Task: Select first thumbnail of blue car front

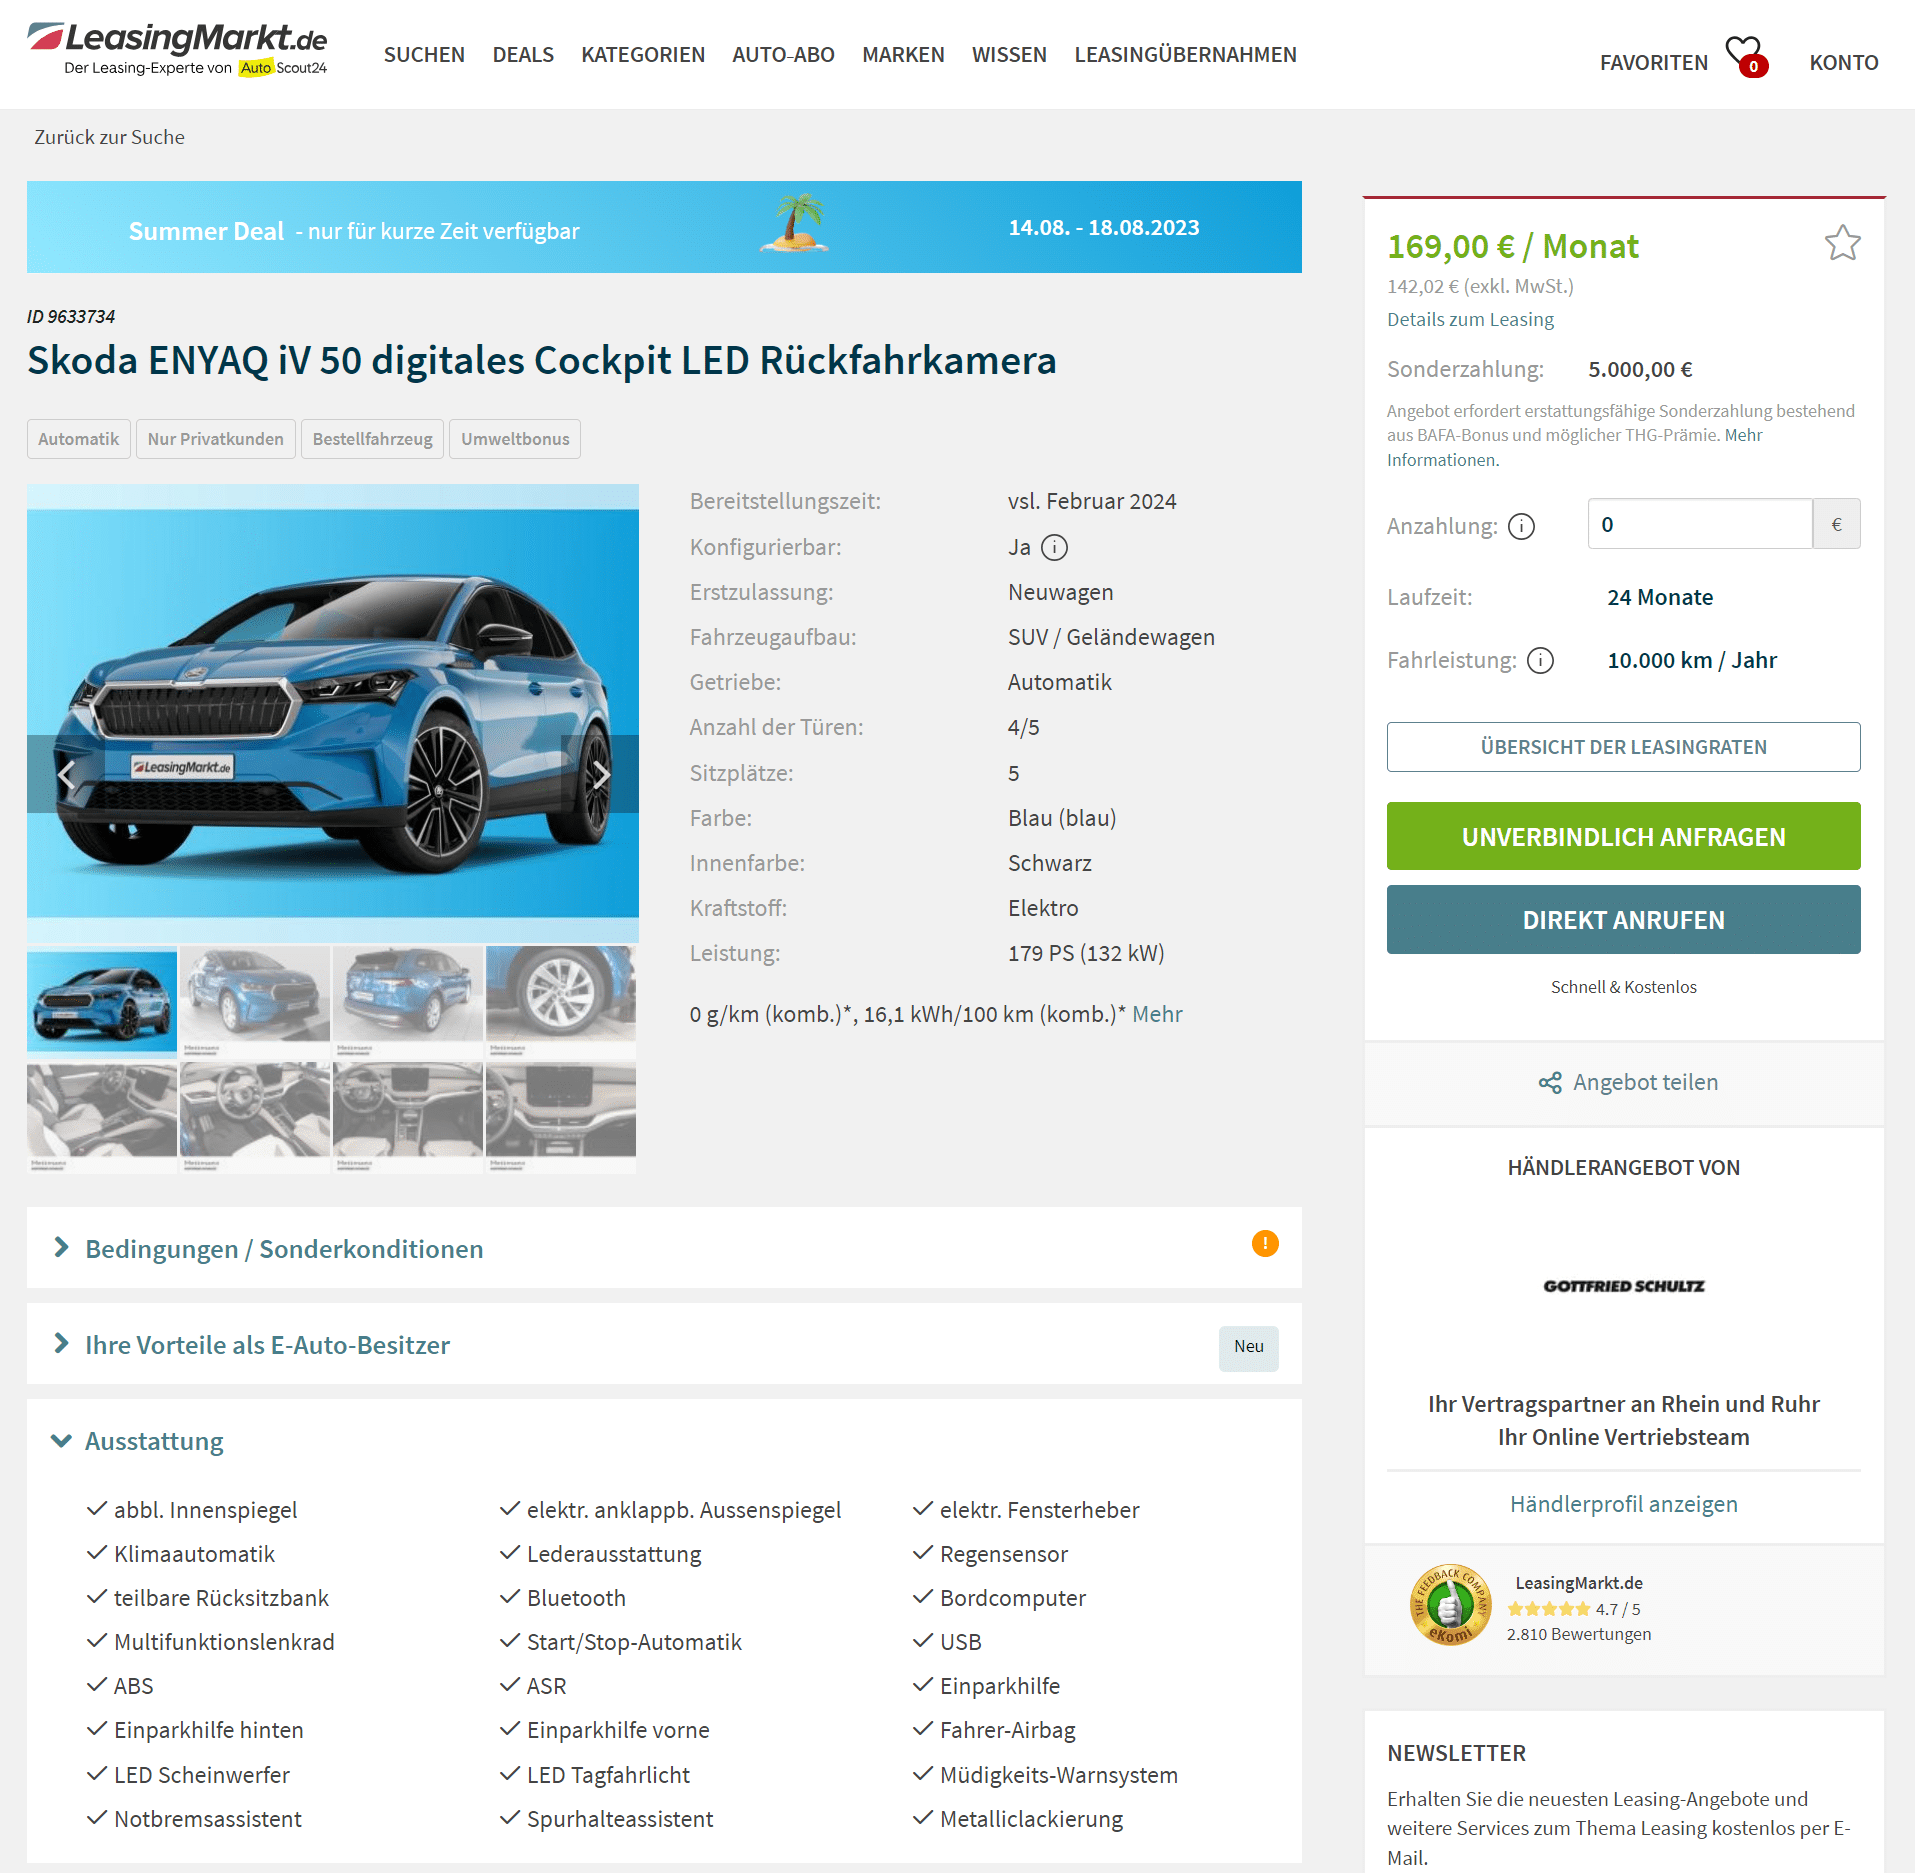Action: (x=102, y=1002)
